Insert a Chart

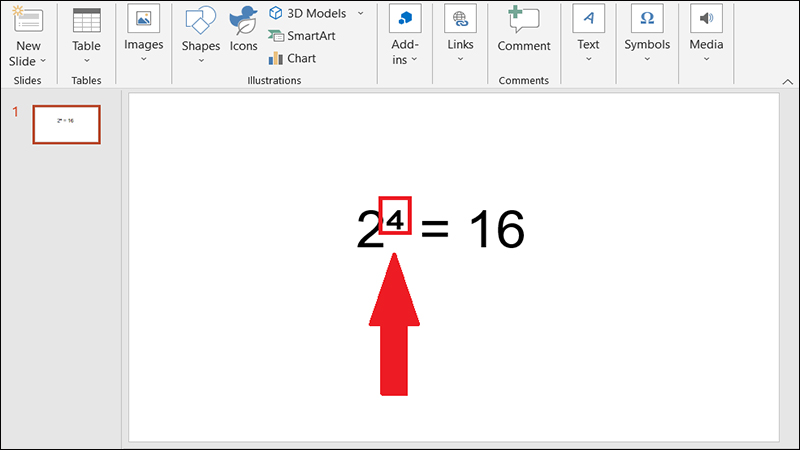coord(292,58)
